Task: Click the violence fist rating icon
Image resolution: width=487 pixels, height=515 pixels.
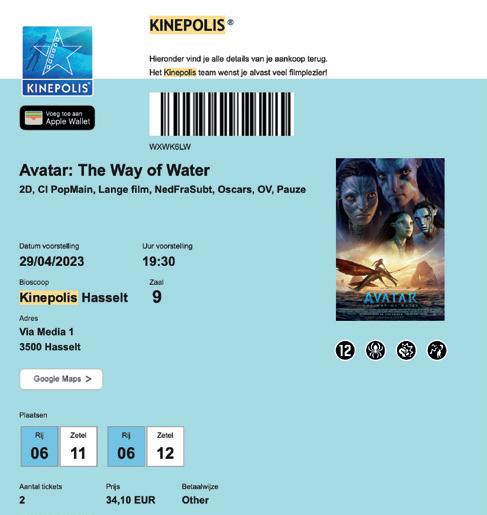Action: pos(406,350)
